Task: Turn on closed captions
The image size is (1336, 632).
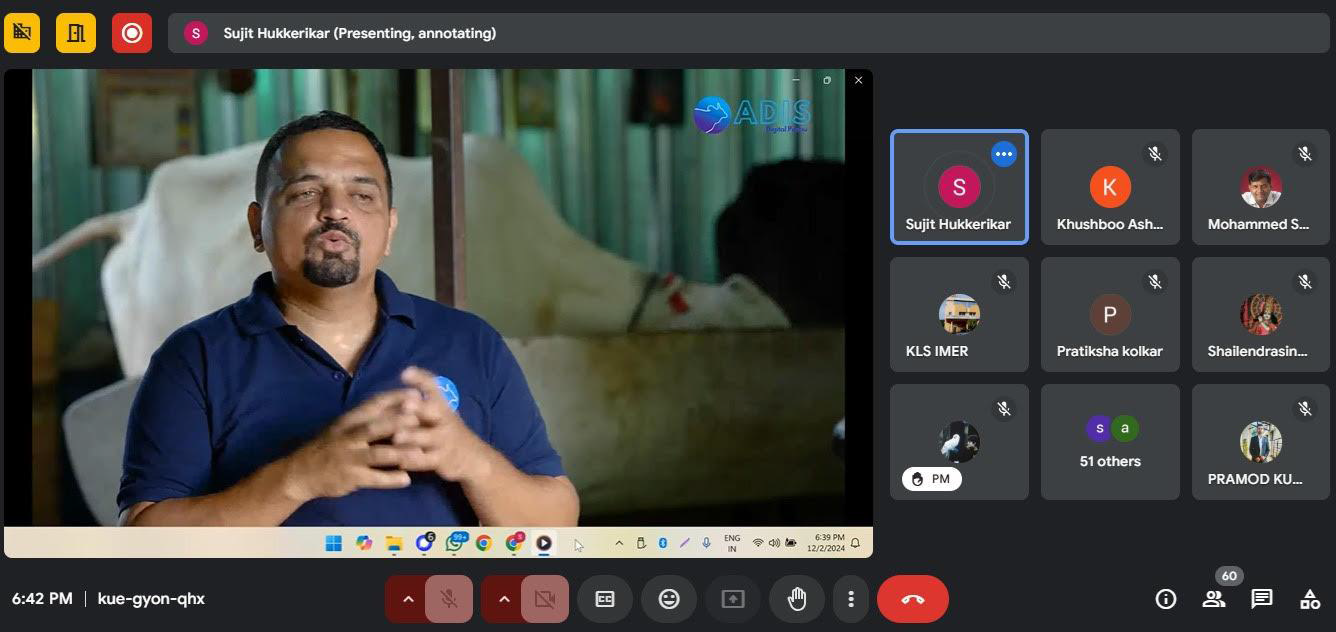Action: pos(605,599)
